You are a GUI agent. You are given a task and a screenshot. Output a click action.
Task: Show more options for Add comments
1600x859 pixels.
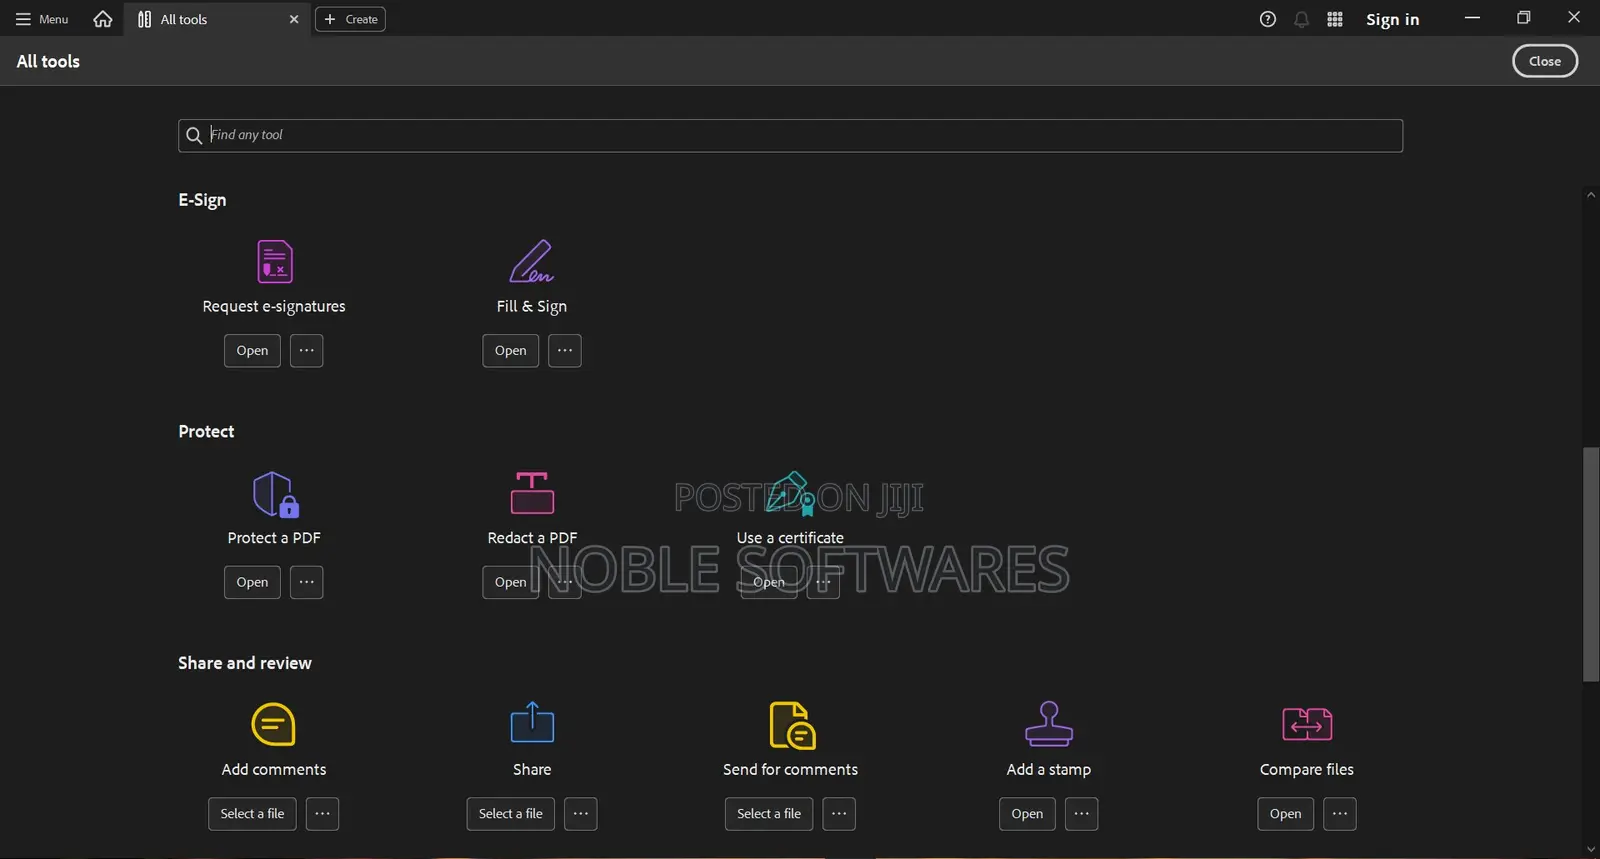(322, 814)
